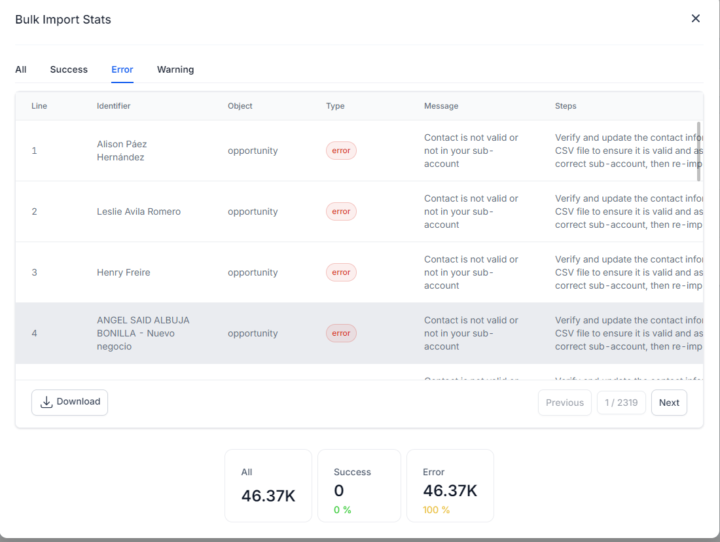Image resolution: width=720 pixels, height=542 pixels.
Task: Click the error badge for Leslie Avila Romero
Action: [341, 211]
